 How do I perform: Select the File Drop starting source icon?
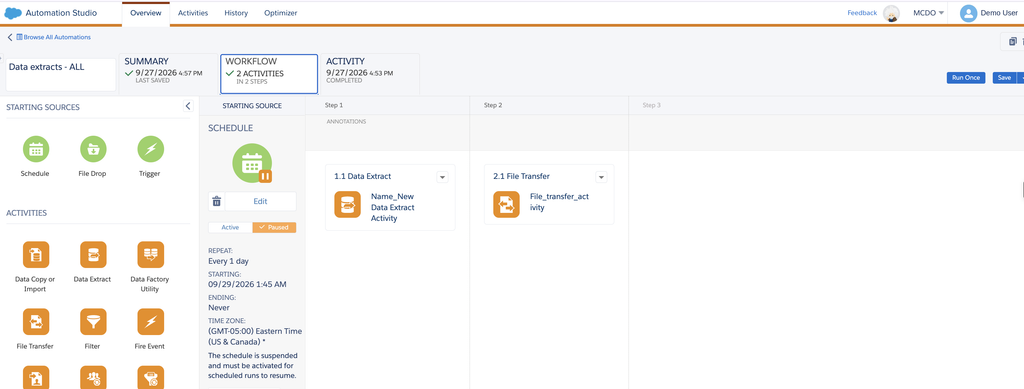point(93,149)
